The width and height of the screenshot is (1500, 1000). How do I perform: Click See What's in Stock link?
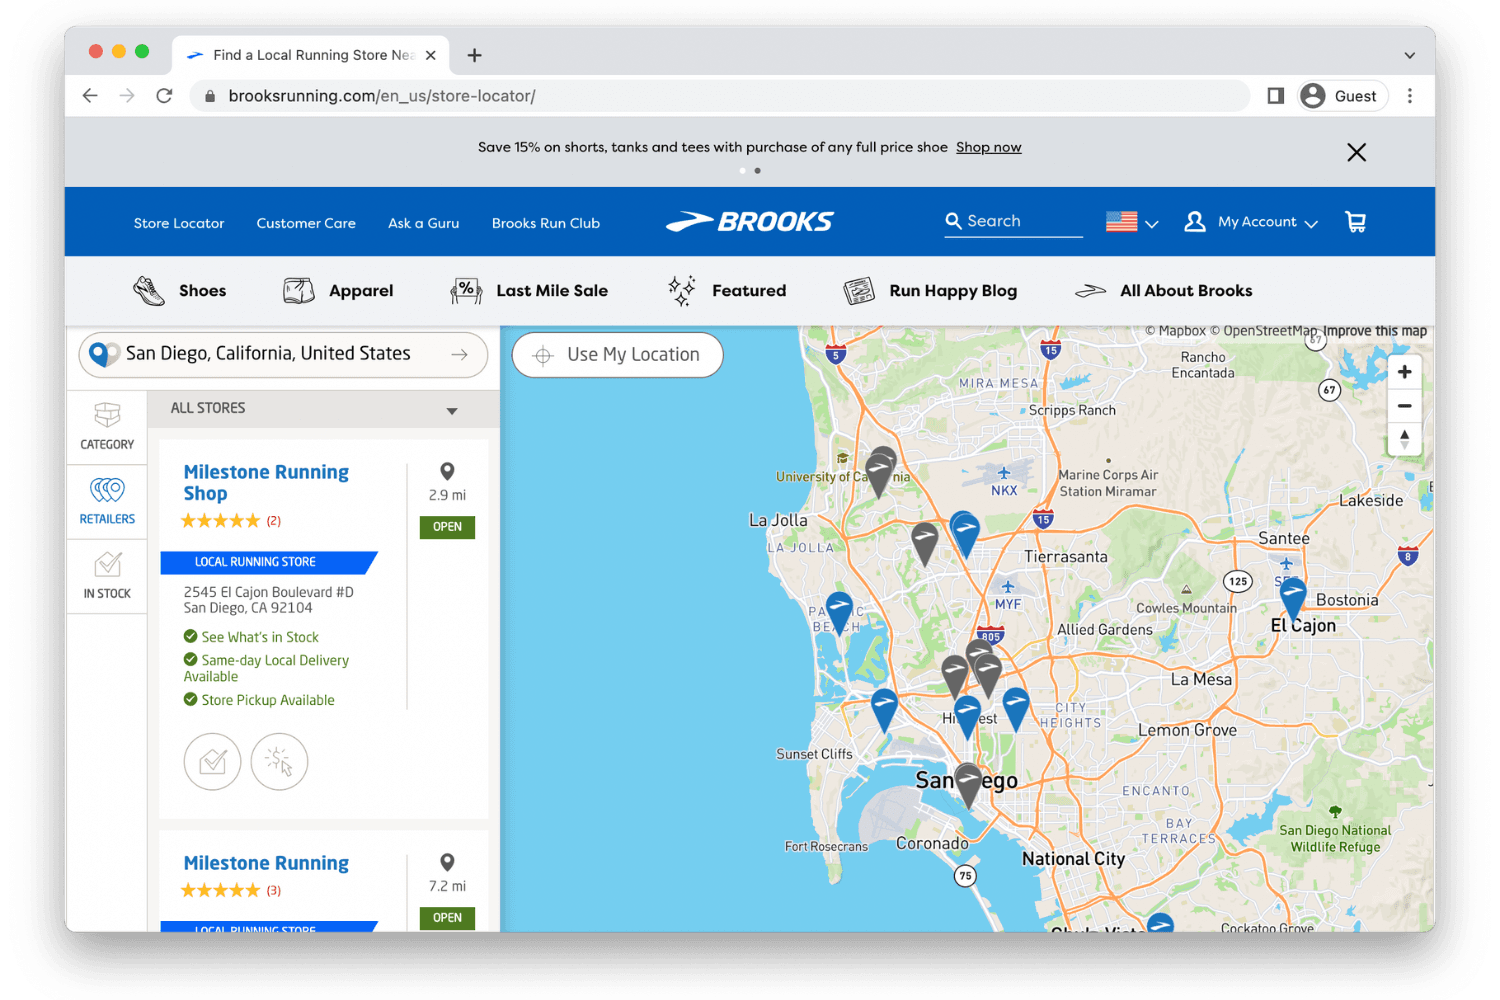pos(260,637)
